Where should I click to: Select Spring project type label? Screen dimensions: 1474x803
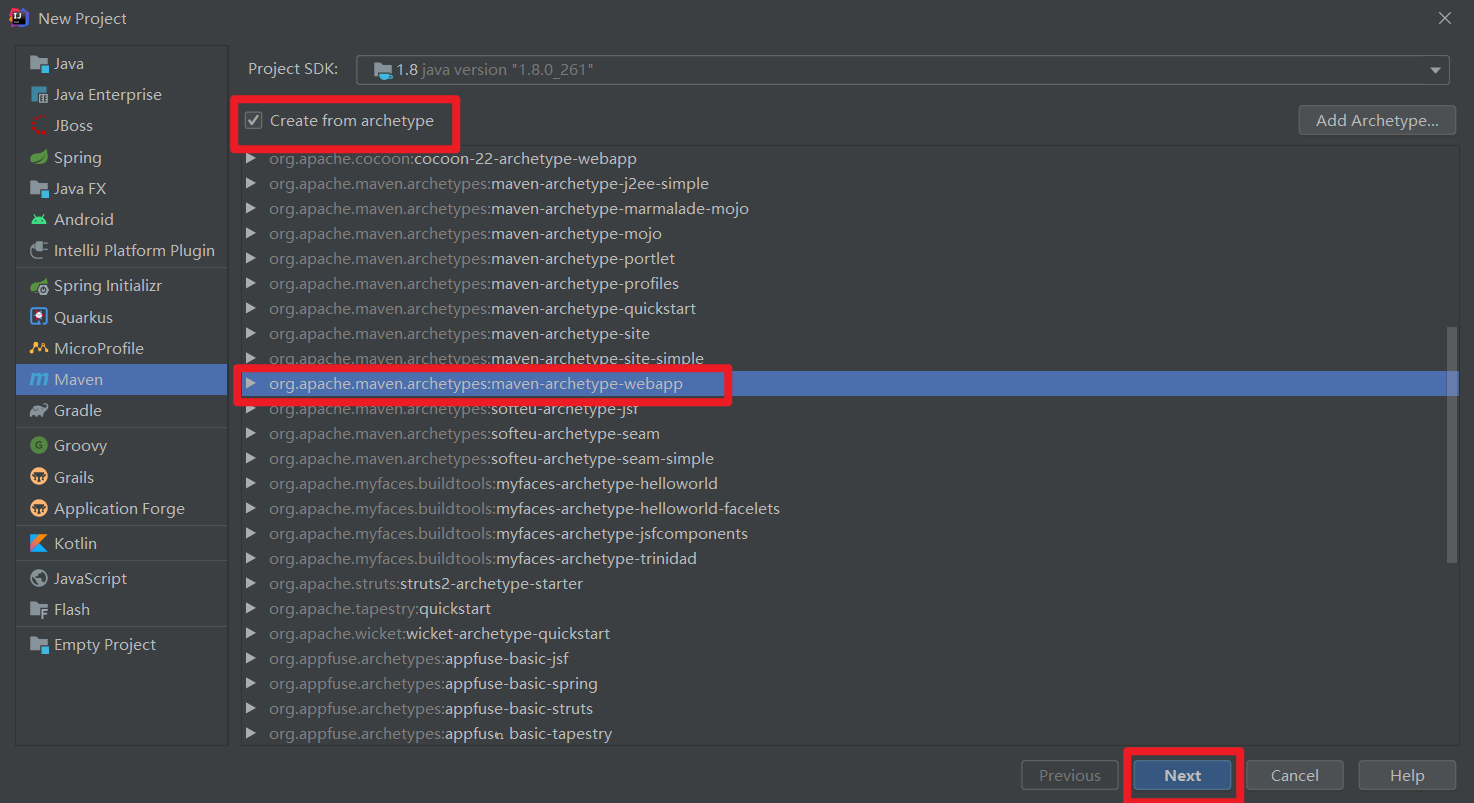point(78,158)
